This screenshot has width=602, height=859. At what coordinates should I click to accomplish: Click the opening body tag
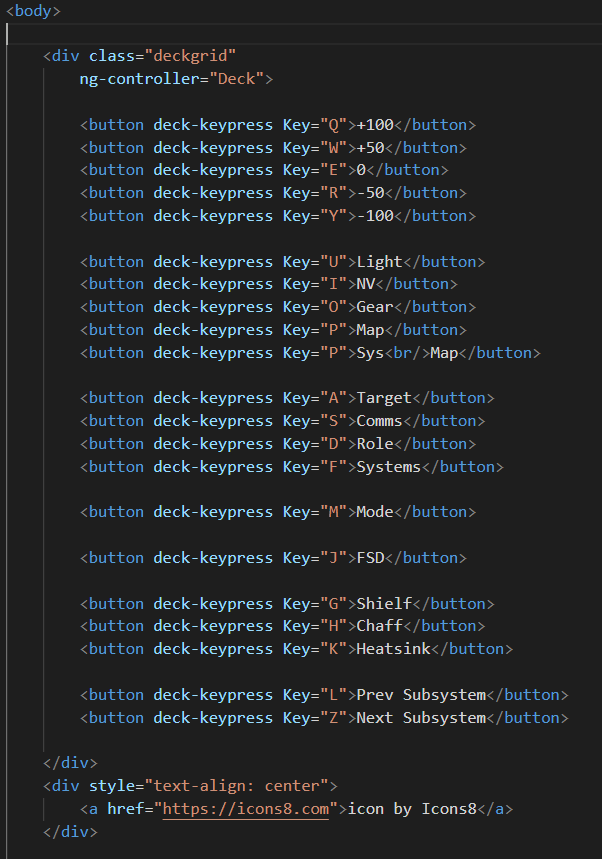coord(32,11)
